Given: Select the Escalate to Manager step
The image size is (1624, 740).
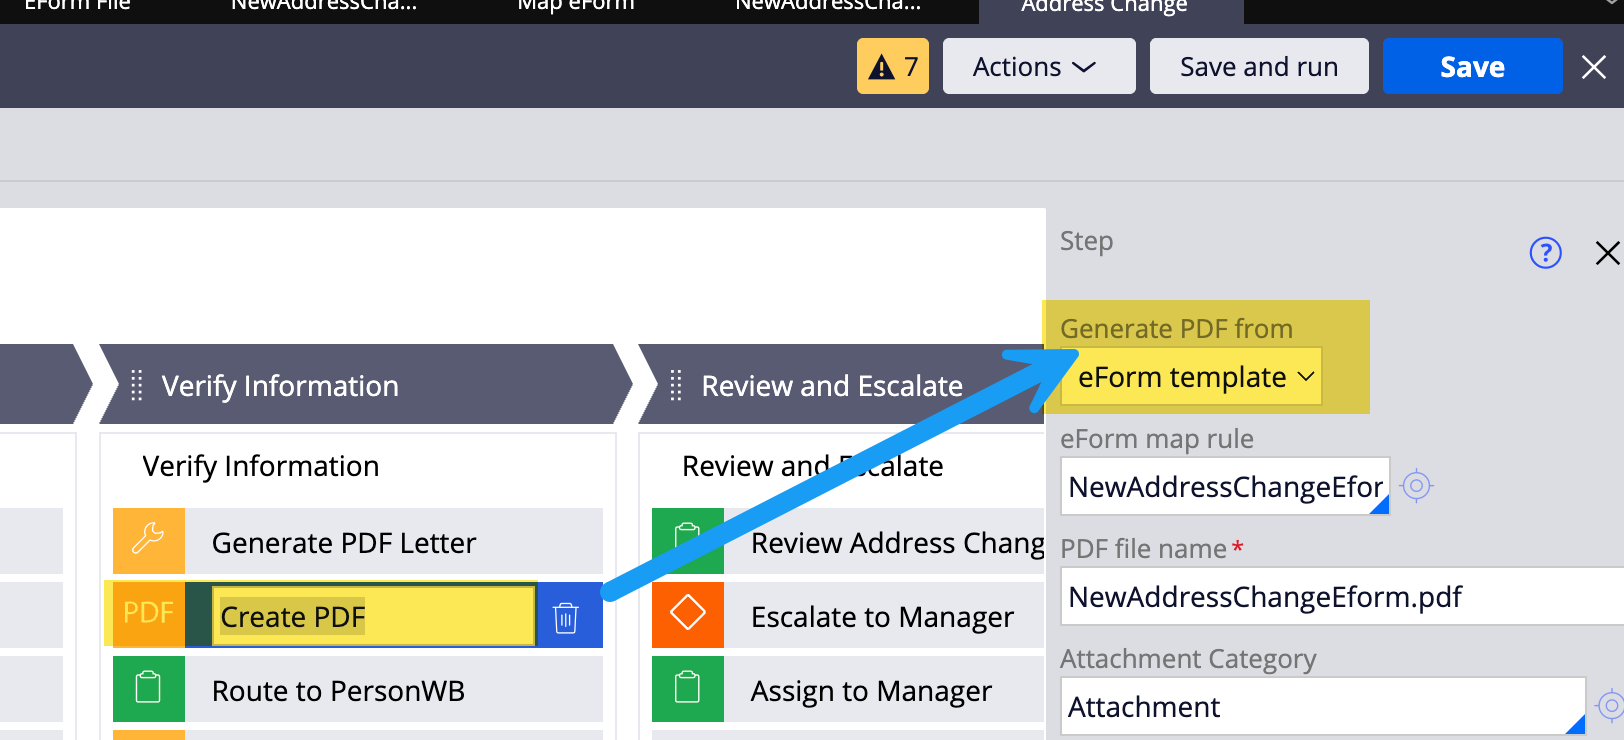Looking at the screenshot, I should click(848, 616).
